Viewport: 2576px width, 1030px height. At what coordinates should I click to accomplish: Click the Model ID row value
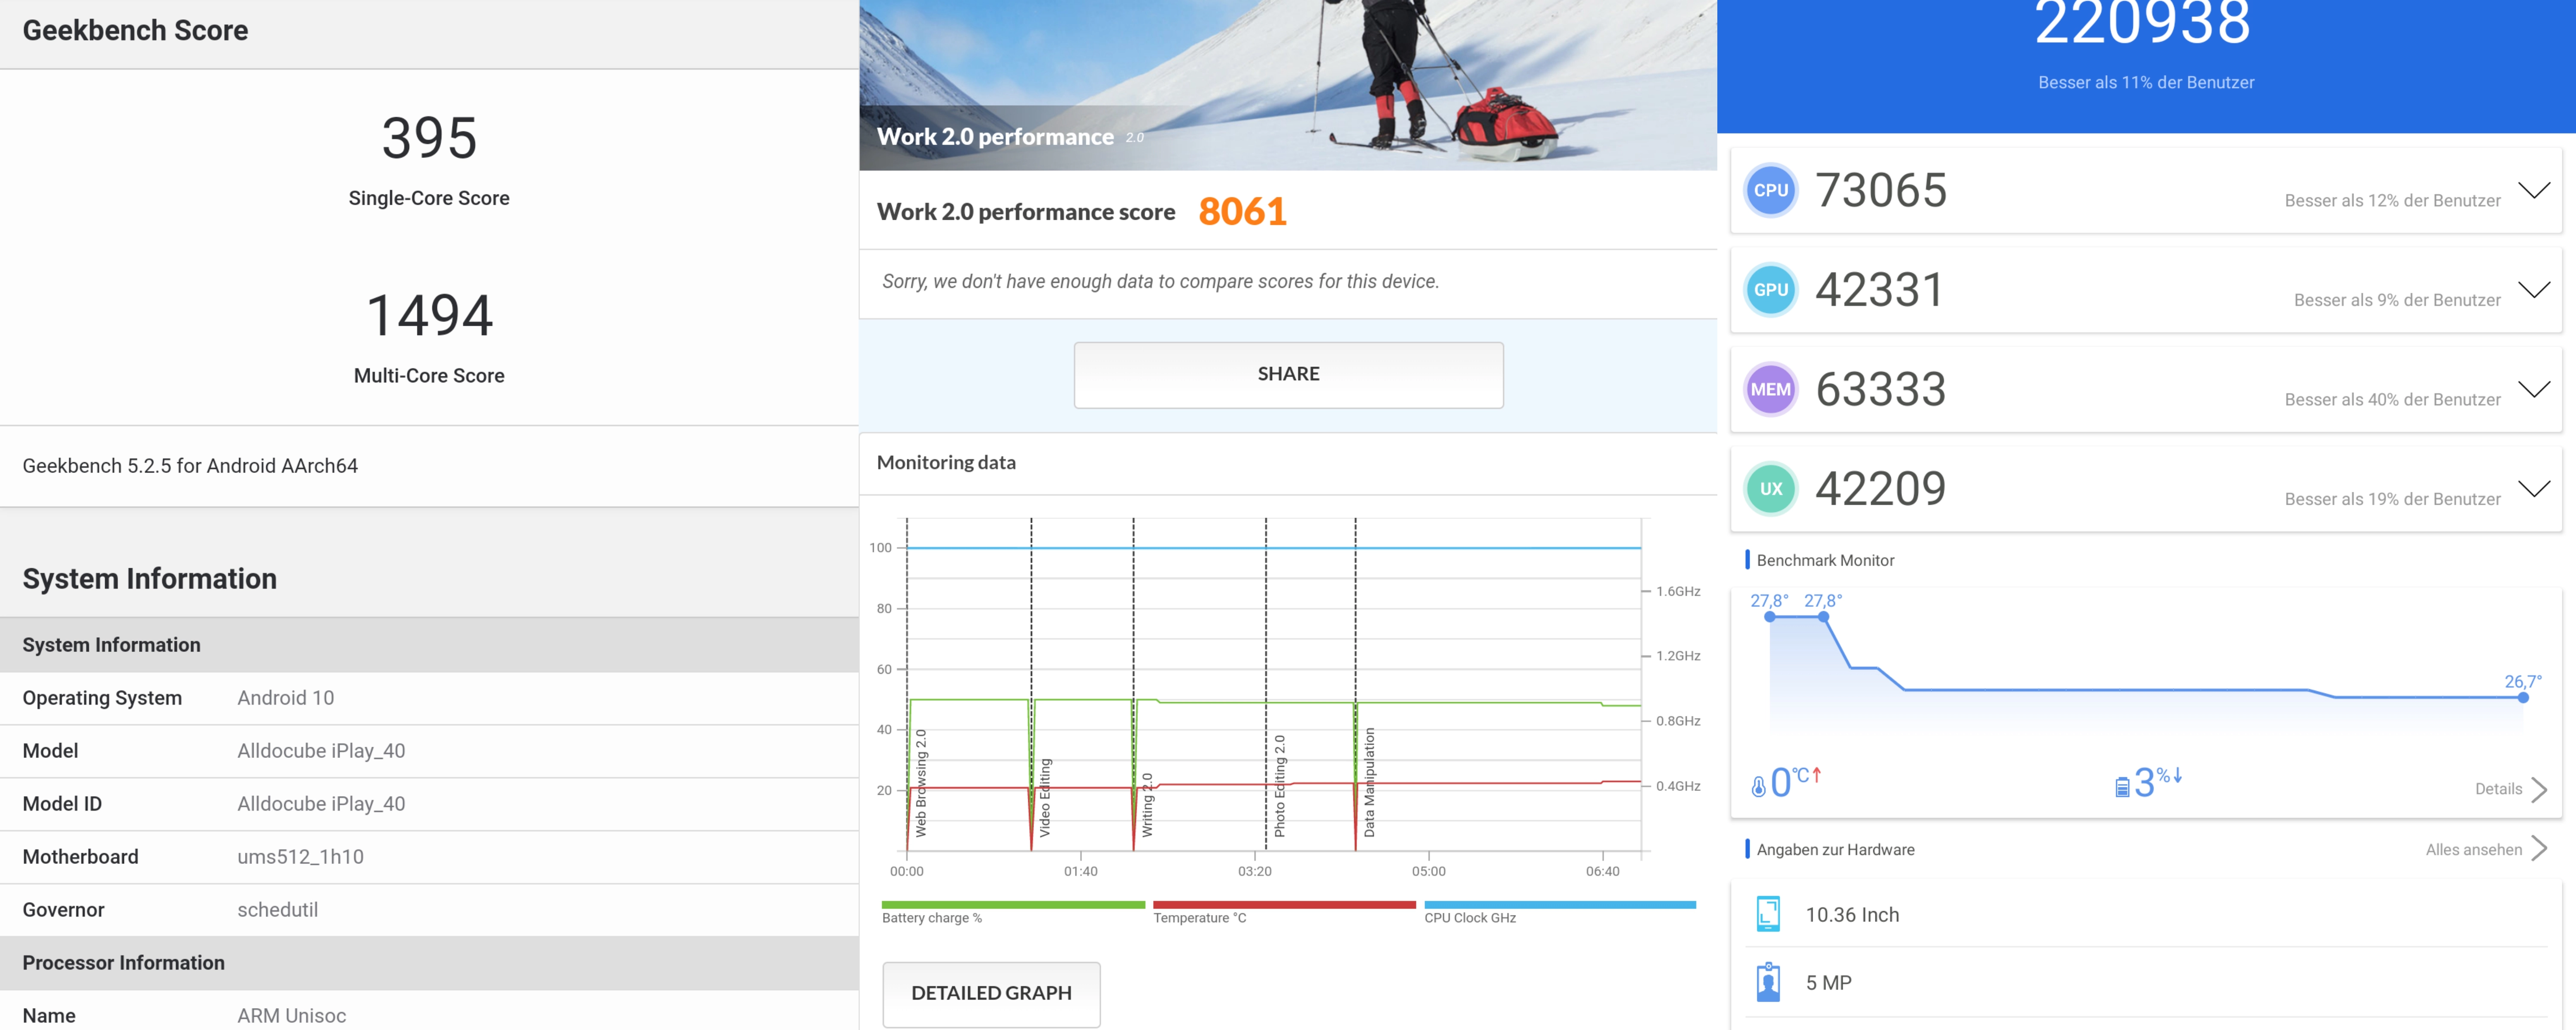pyautogui.click(x=321, y=804)
